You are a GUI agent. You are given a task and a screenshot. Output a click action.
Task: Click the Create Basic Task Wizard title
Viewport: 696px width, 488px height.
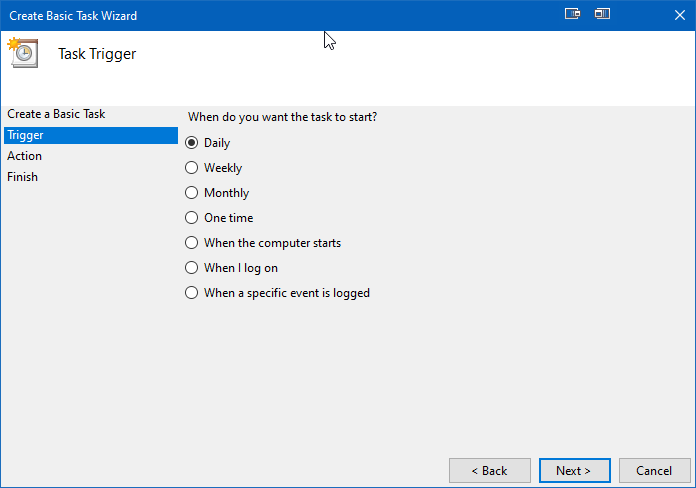[73, 16]
